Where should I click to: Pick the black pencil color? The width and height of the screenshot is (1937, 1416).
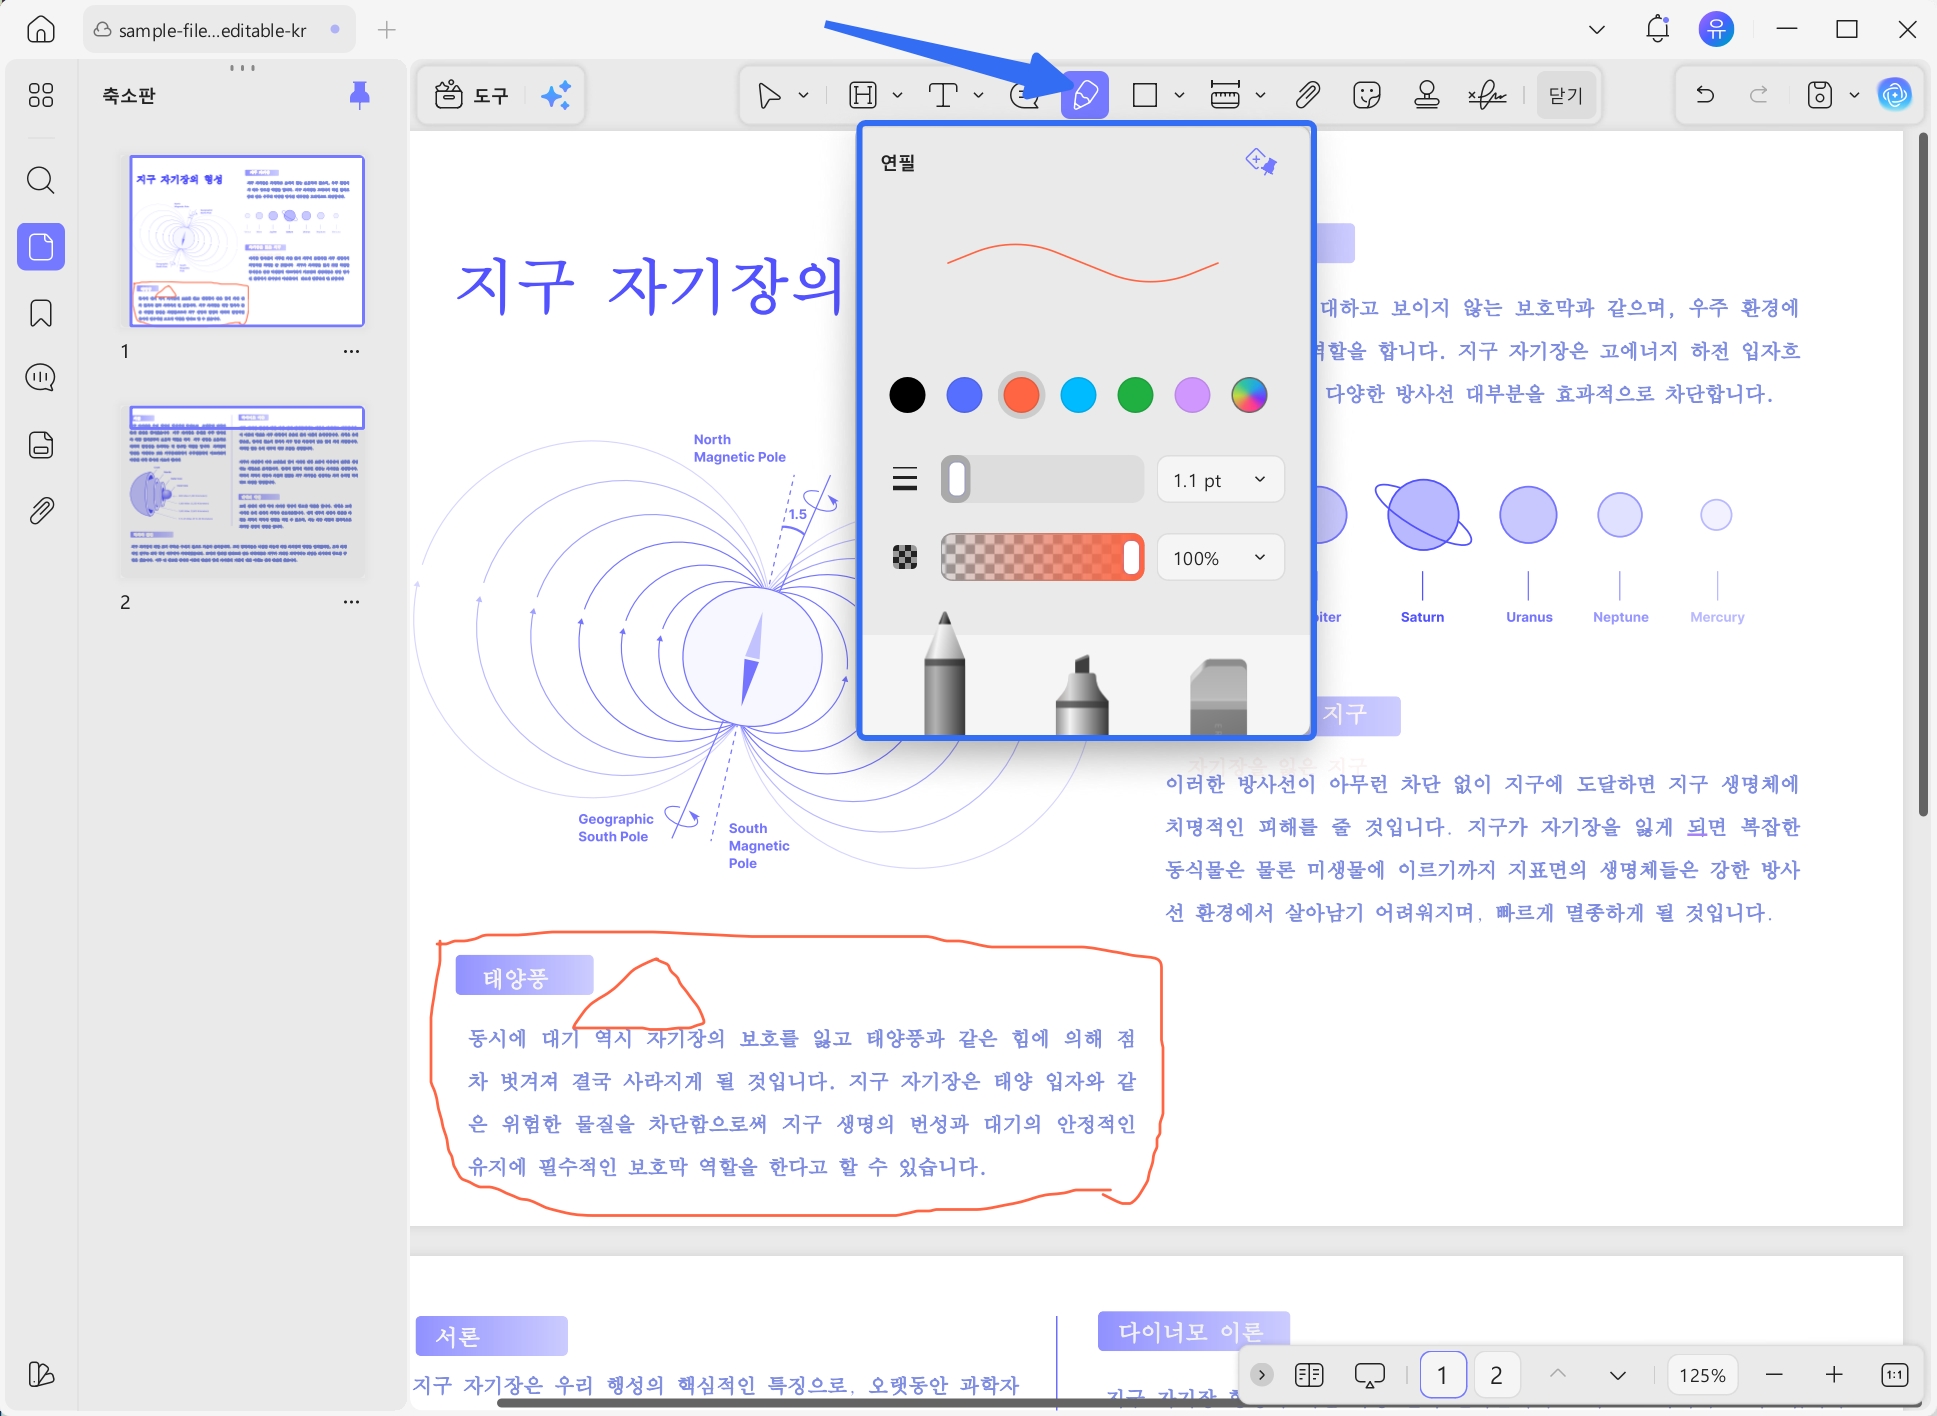coord(907,395)
